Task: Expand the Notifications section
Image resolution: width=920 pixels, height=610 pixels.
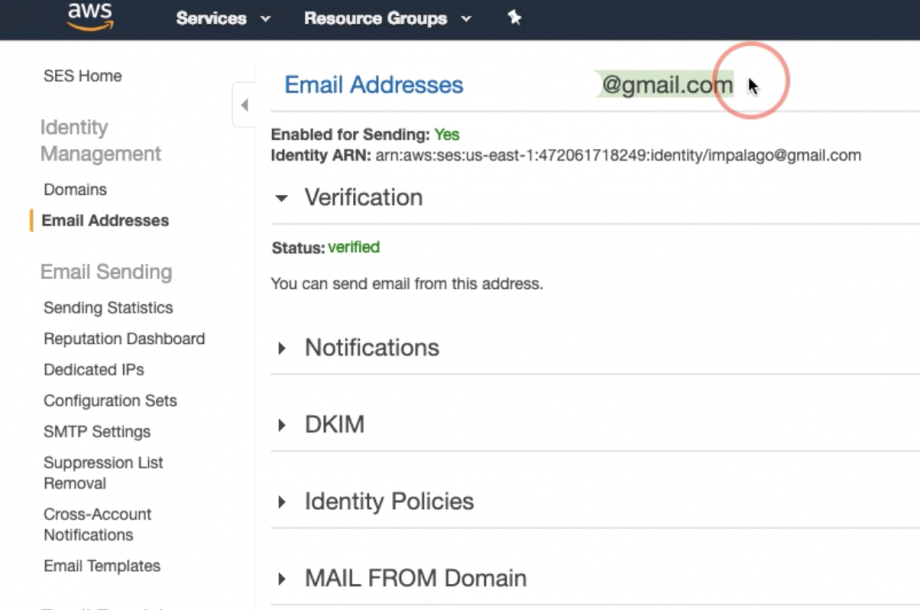Action: pyautogui.click(x=282, y=348)
